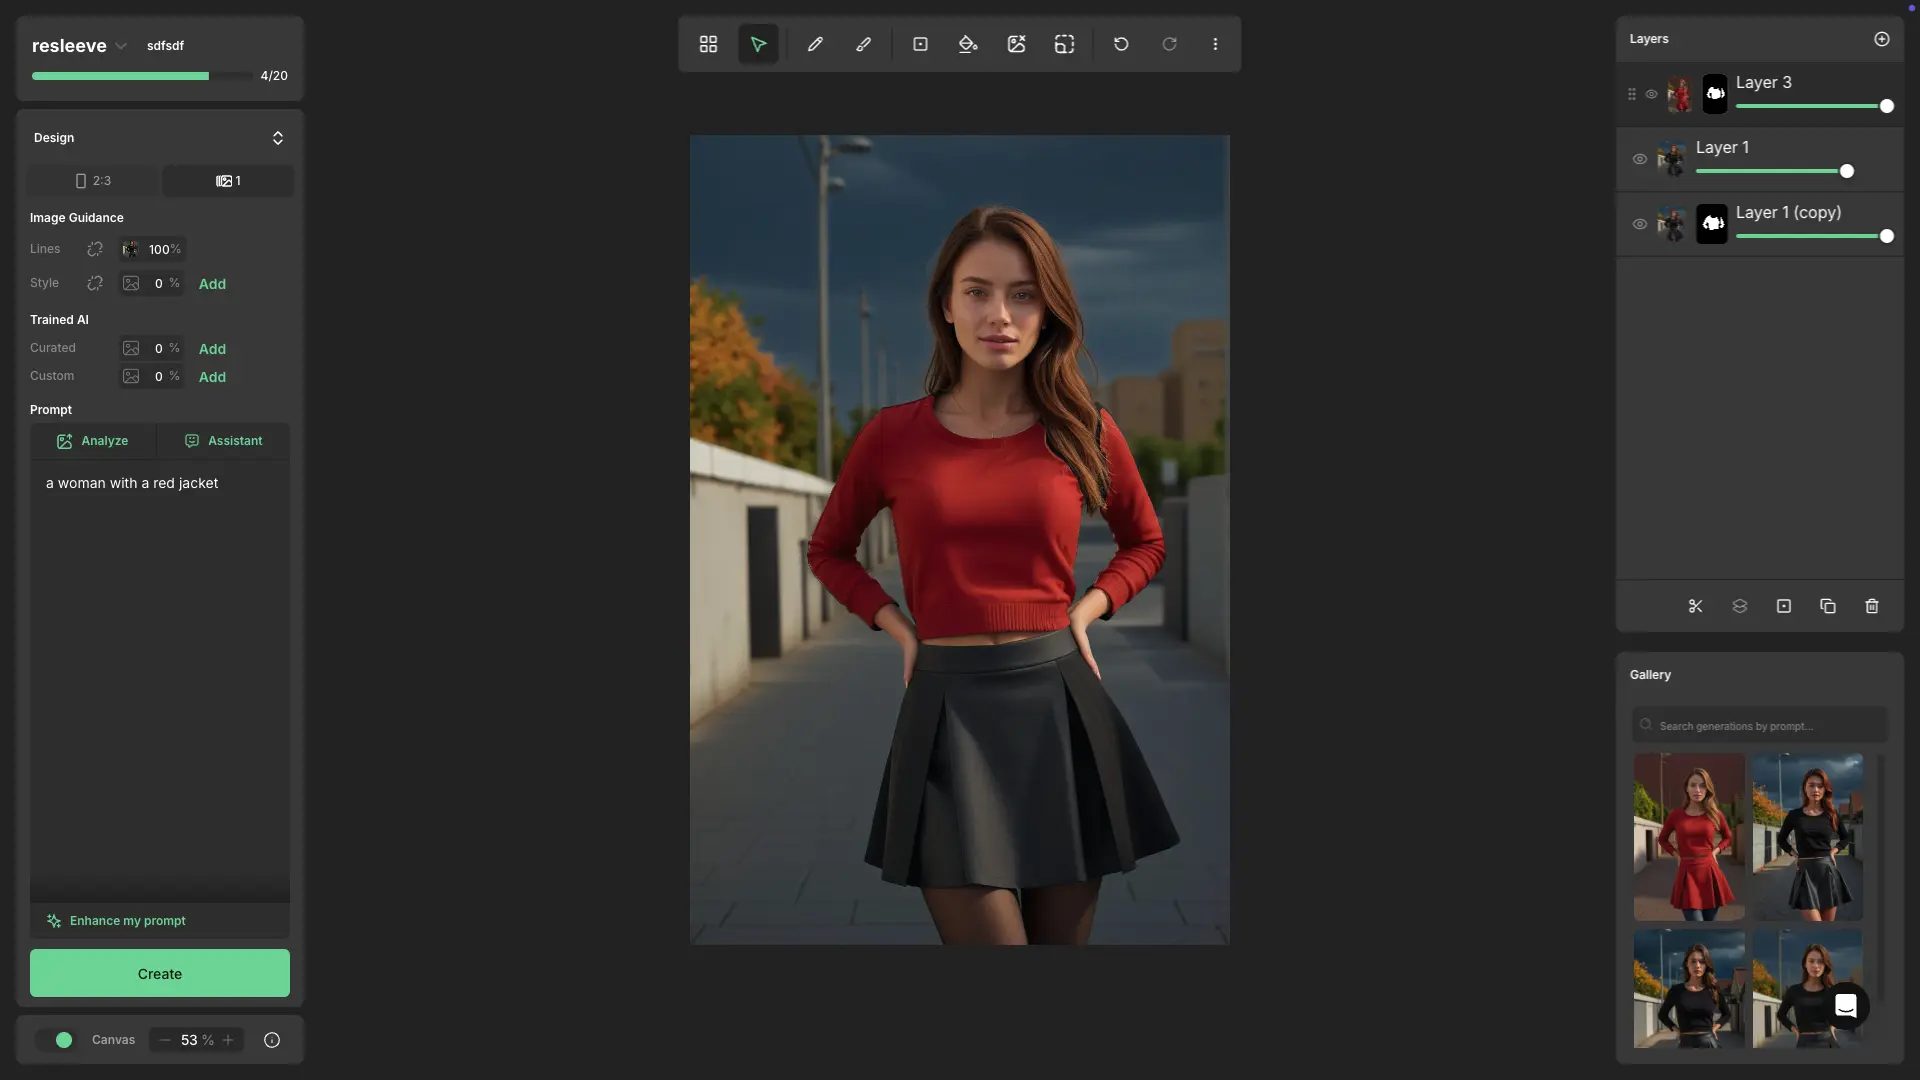Open the grid view icon in toolbar

[x=708, y=44]
